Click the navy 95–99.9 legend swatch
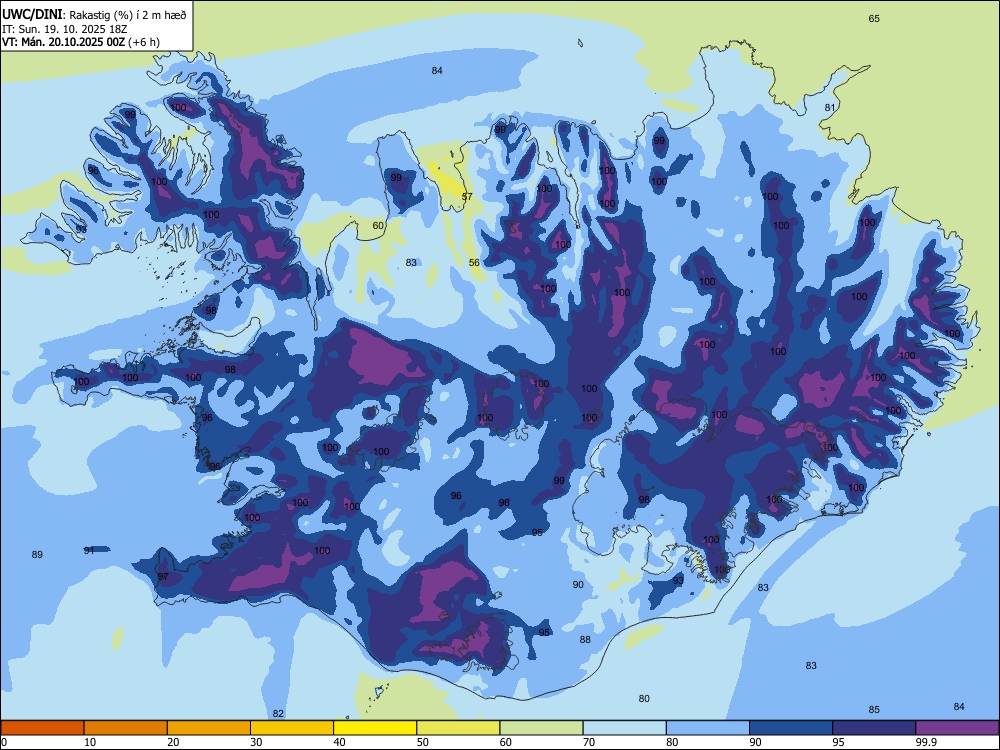Screen dimensions: 1000x750 (874, 728)
